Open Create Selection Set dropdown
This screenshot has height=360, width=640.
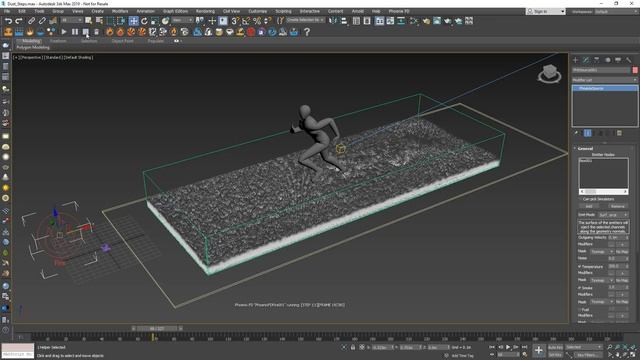coord(305,20)
